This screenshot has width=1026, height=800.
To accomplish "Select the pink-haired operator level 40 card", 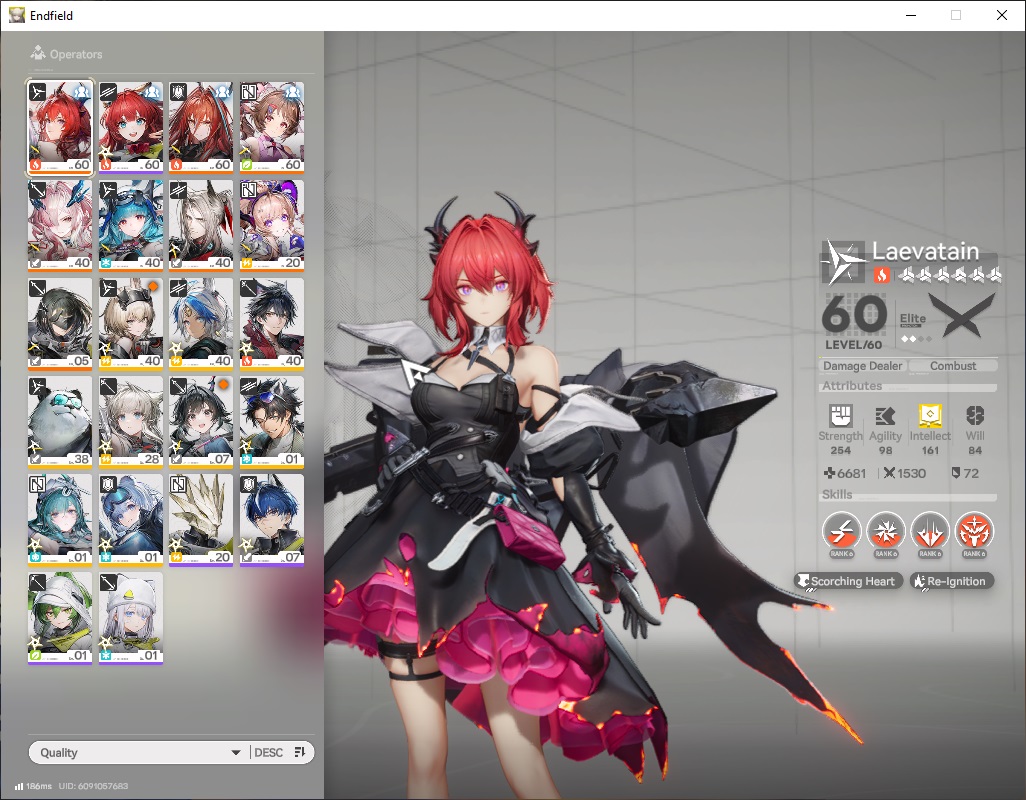I will tap(60, 226).
